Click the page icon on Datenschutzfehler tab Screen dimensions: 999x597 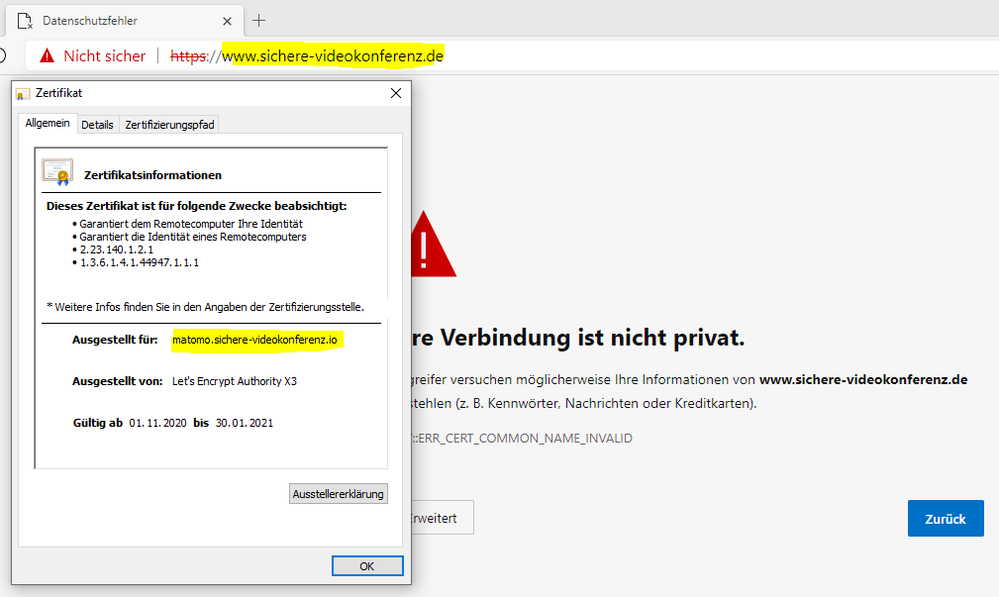click(25, 20)
